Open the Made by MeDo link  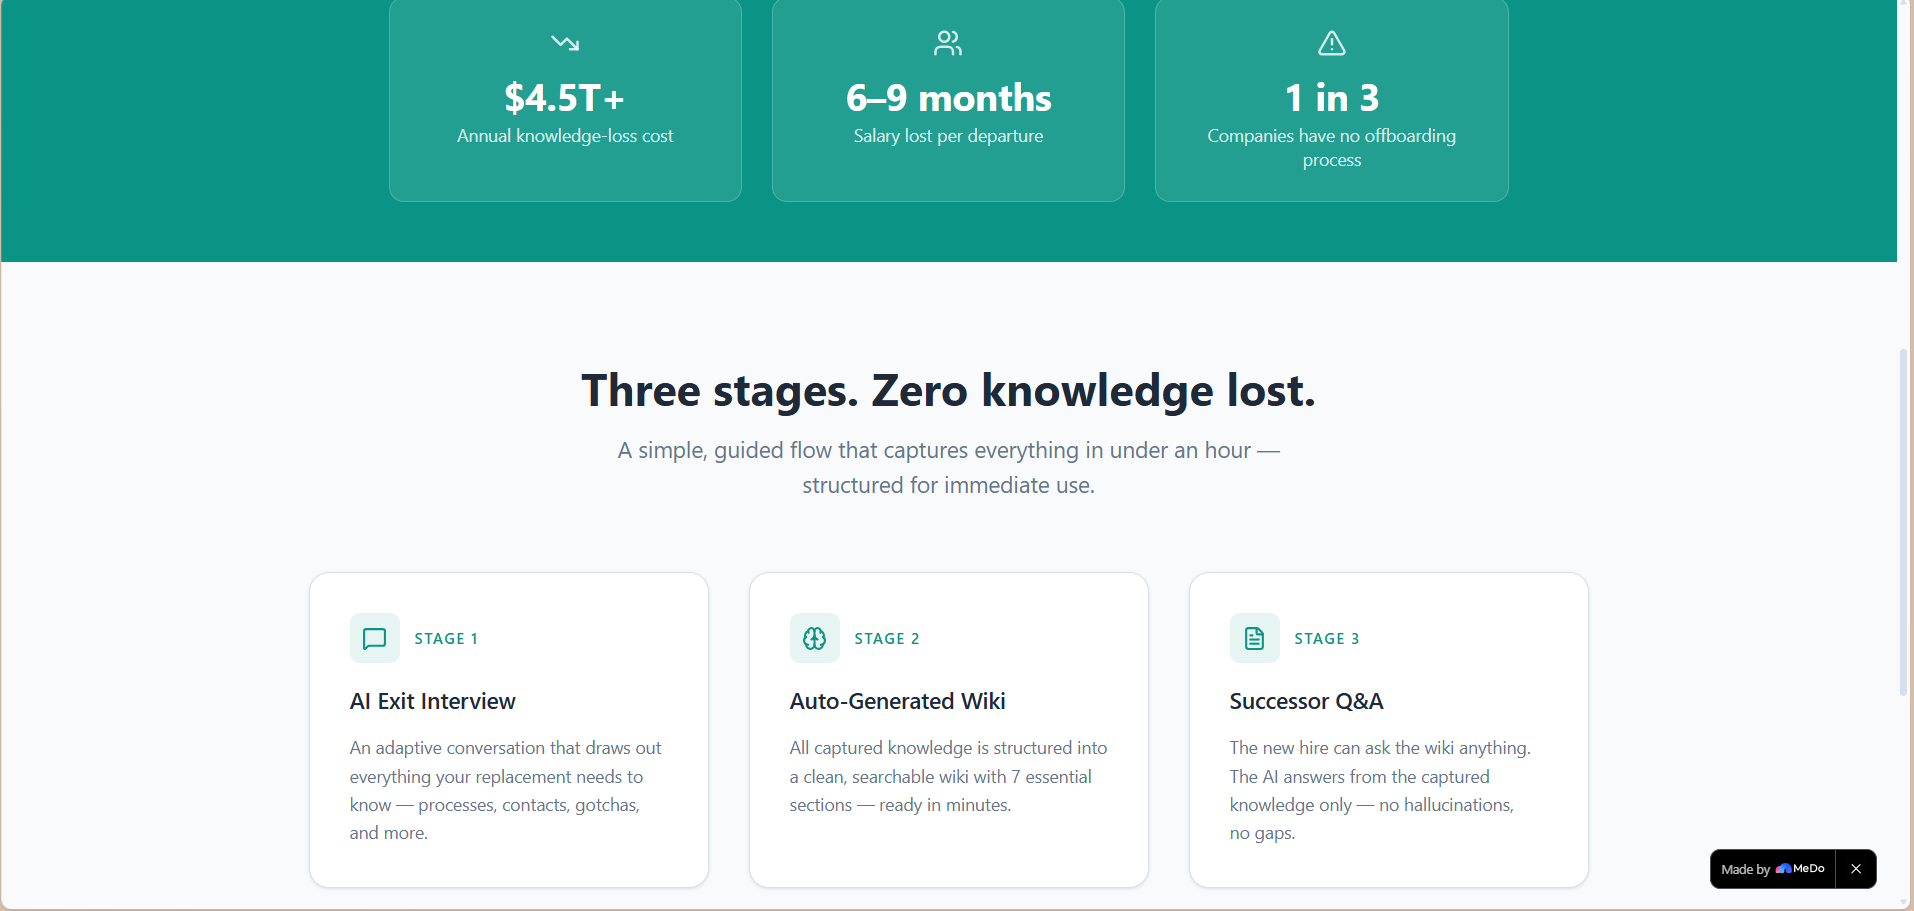coord(1773,869)
